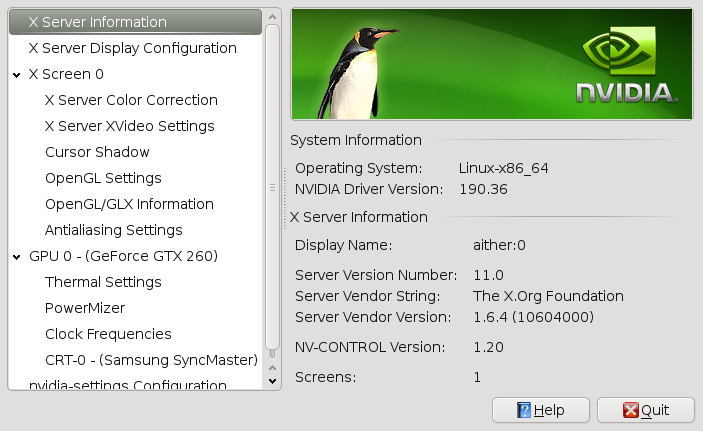The width and height of the screenshot is (703, 431).
Task: Click the sidebar scrollbar up arrow at top
Action: point(272,17)
